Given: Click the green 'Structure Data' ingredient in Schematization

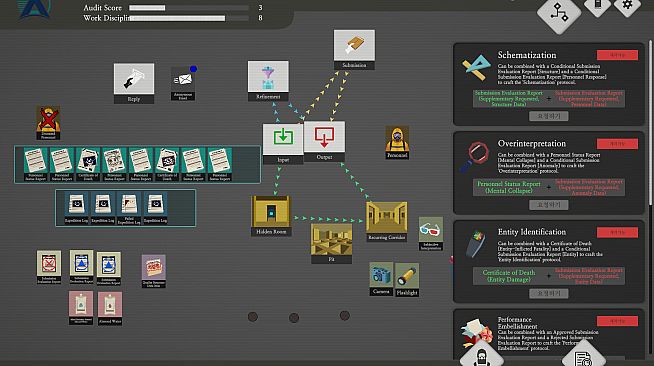Looking at the screenshot, I should point(508,99).
